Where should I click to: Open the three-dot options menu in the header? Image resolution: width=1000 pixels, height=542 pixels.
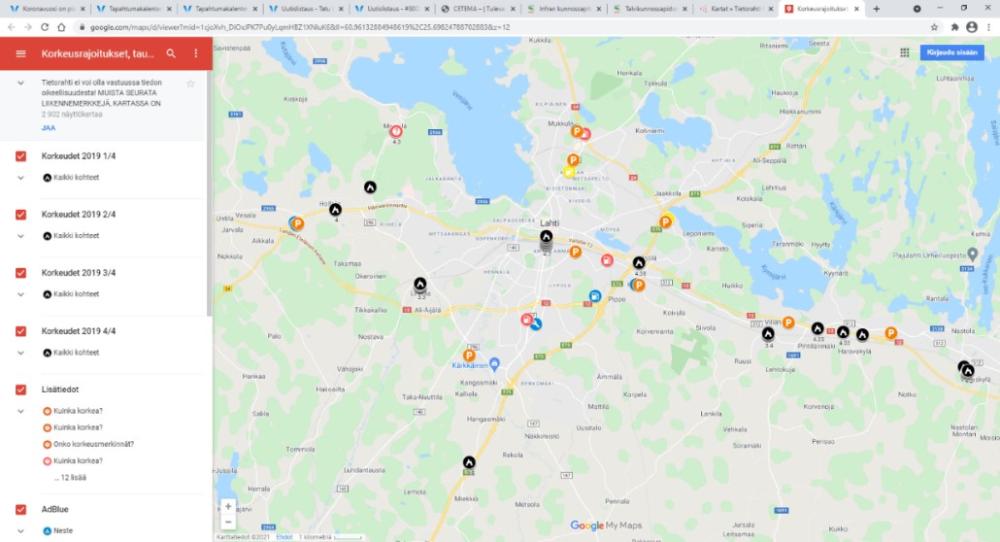tap(196, 54)
